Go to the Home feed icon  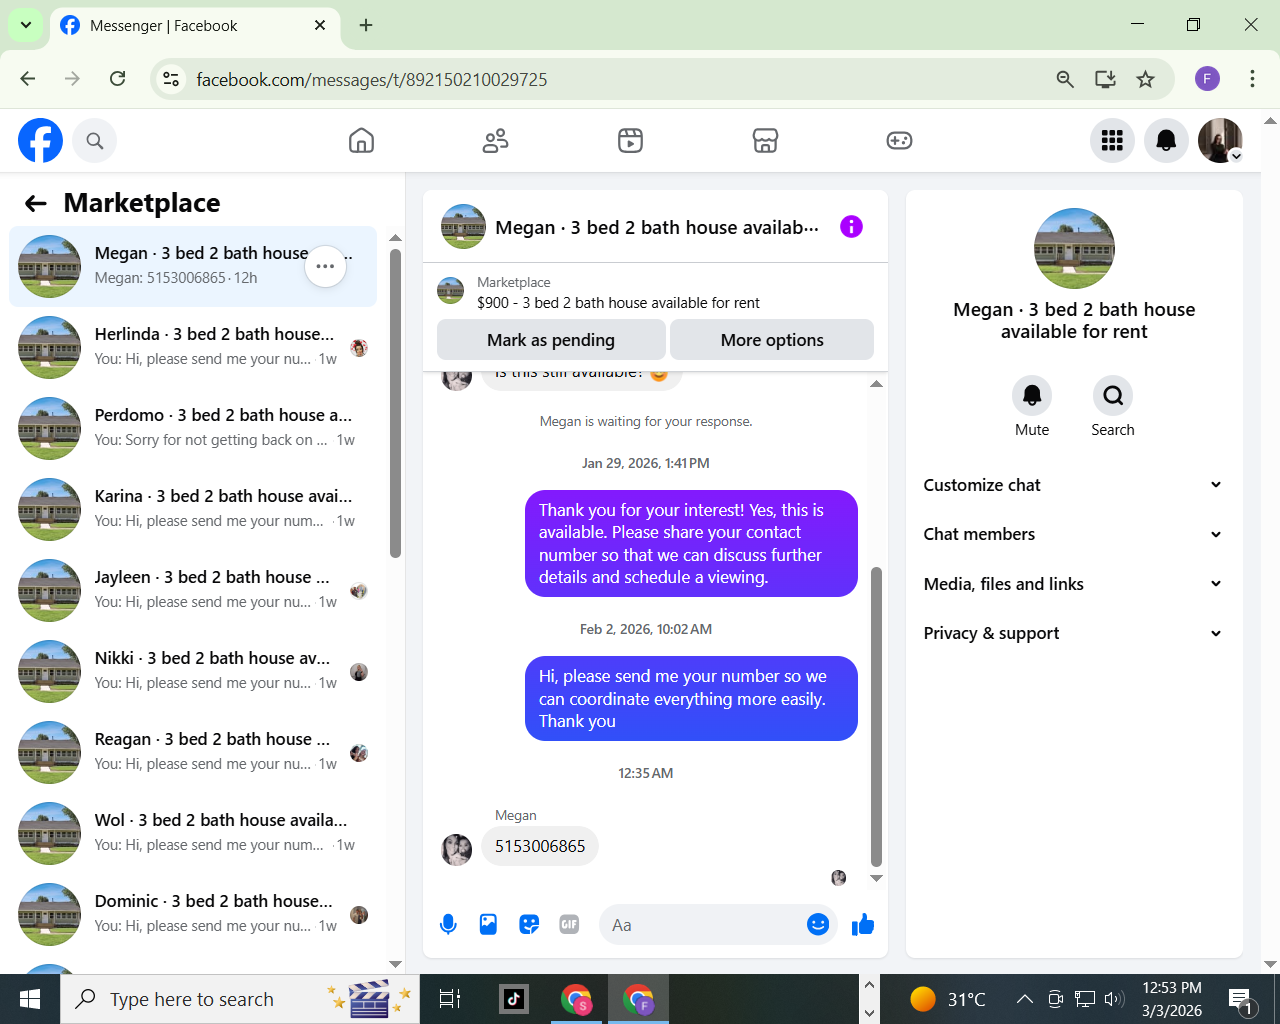[x=361, y=141]
